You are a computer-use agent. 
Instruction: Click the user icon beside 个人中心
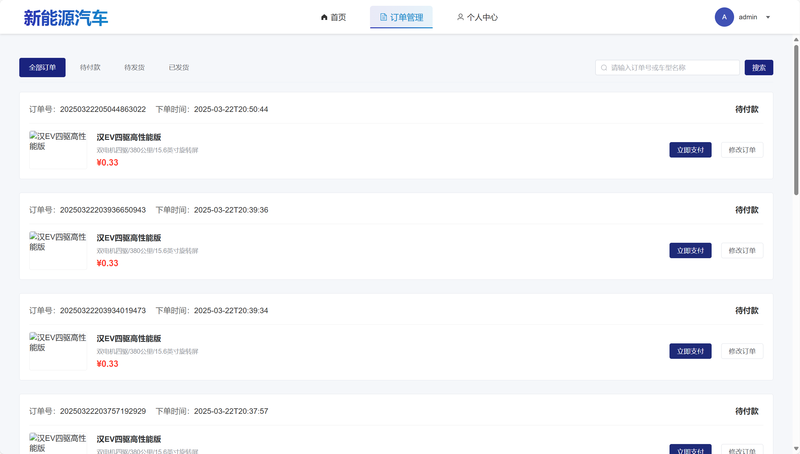tap(460, 17)
